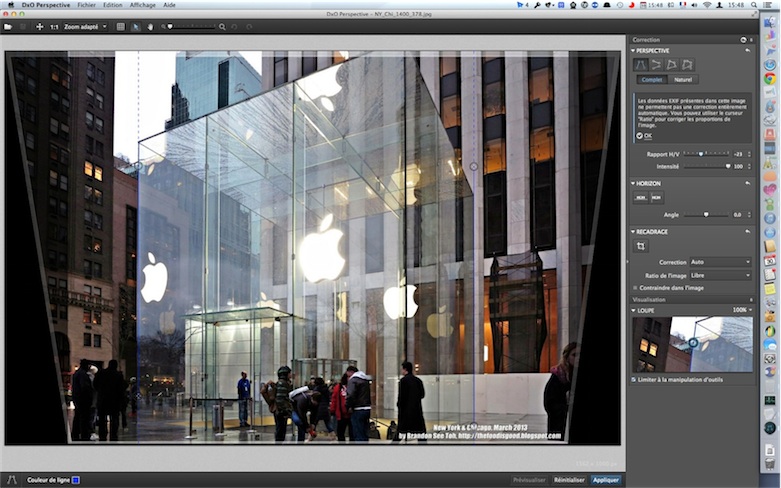781x488 pixels.
Task: Open the Loupe 100% zoom dropdown
Action: (742, 310)
